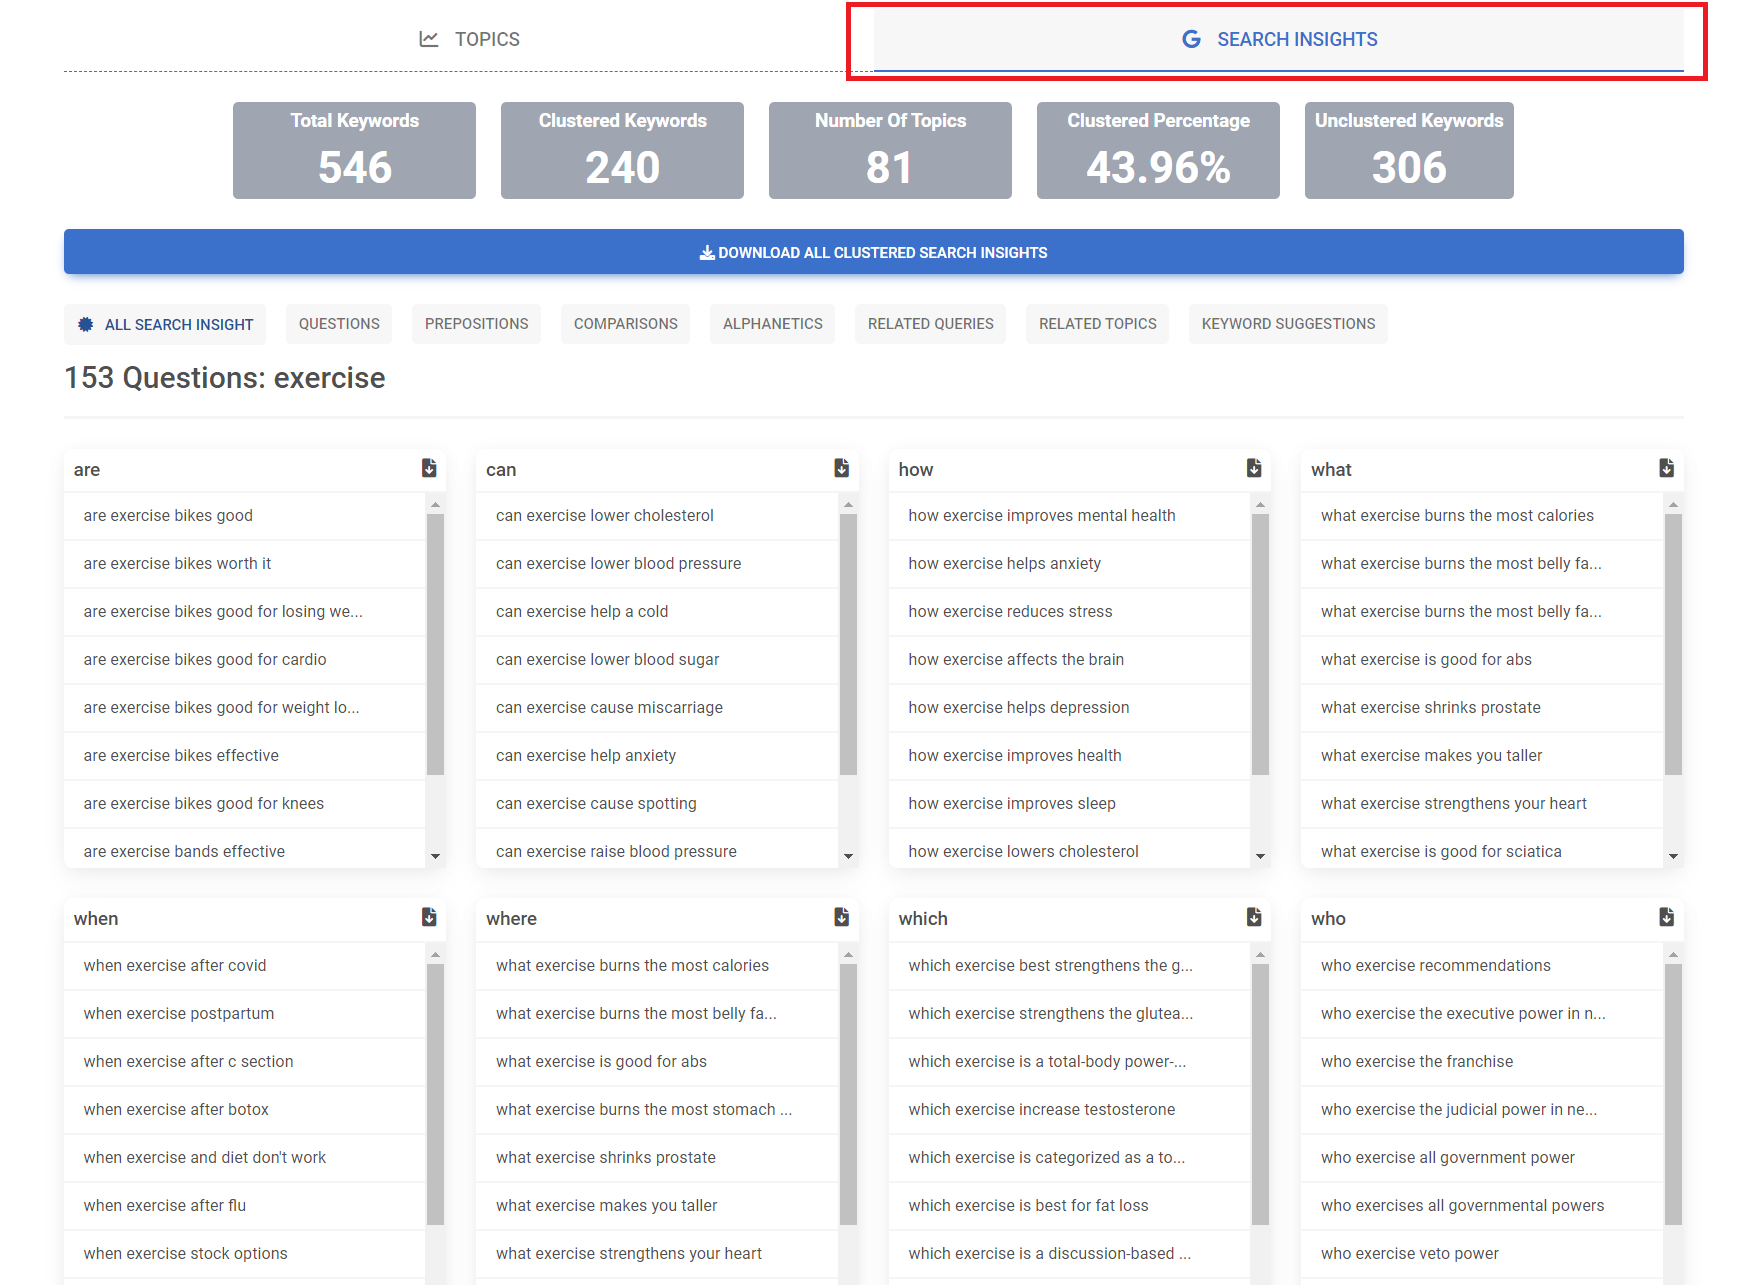Show the Related Topics filter
Screen dimensions: 1764x1285
(1098, 324)
